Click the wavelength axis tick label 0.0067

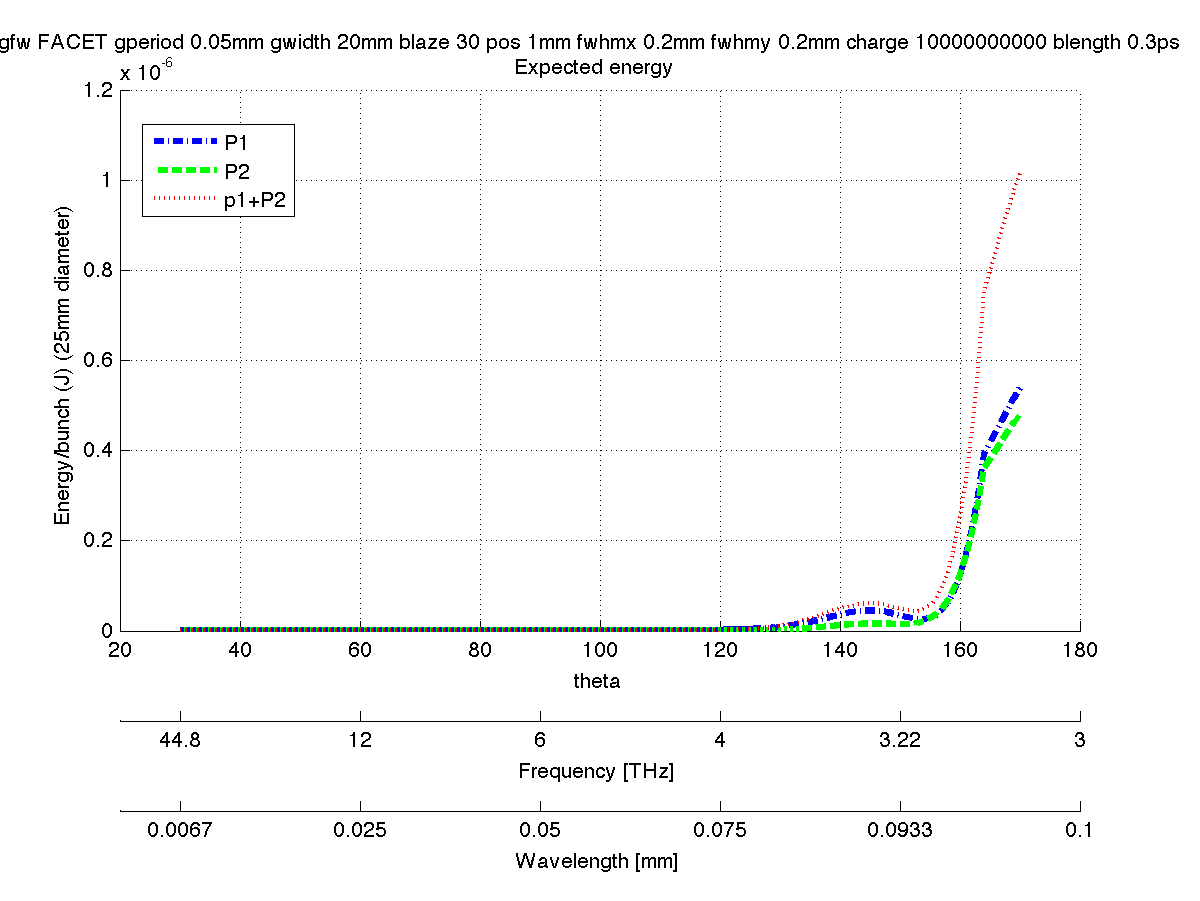point(180,830)
